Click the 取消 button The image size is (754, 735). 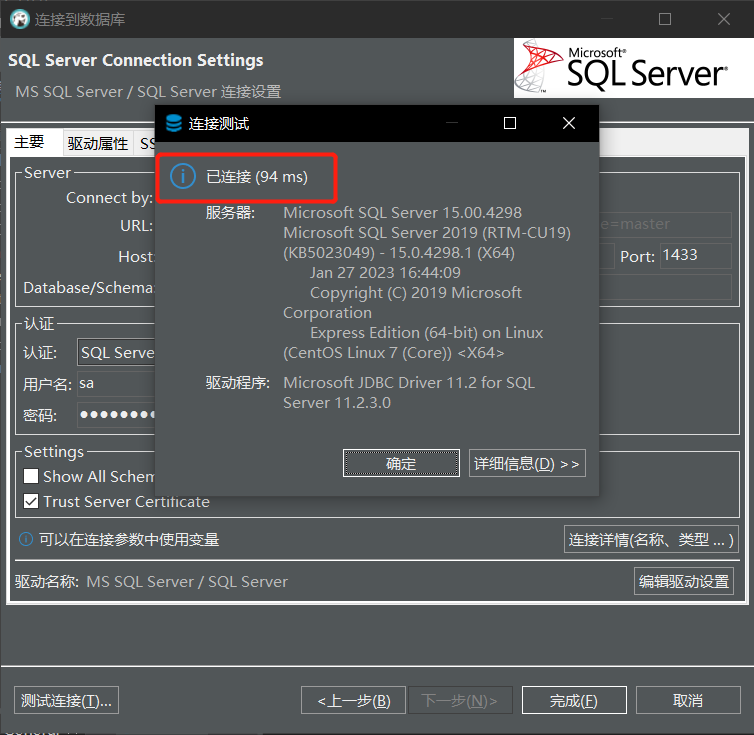pyautogui.click(x=688, y=700)
